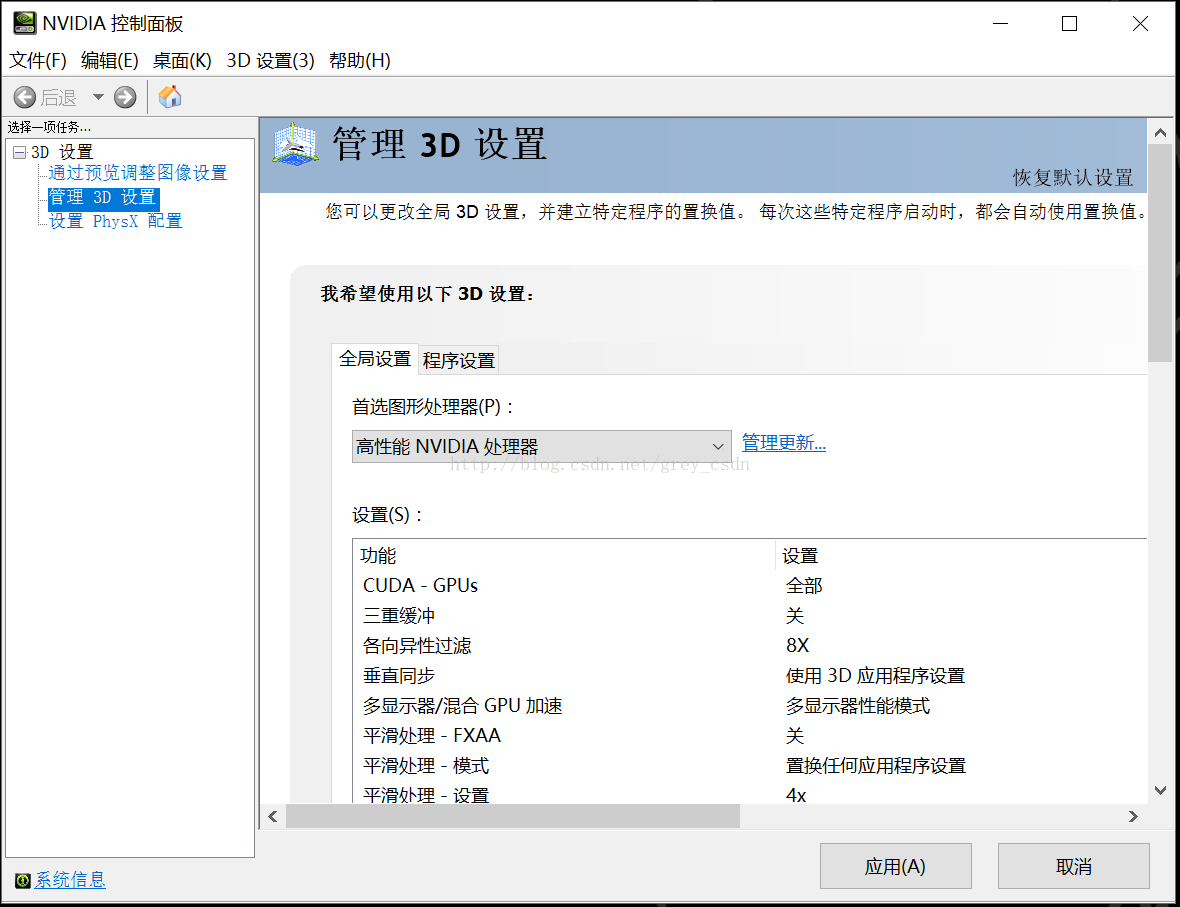This screenshot has width=1180, height=907.
Task: Click the horizontal scrollbar right arrow
Action: point(1133,817)
